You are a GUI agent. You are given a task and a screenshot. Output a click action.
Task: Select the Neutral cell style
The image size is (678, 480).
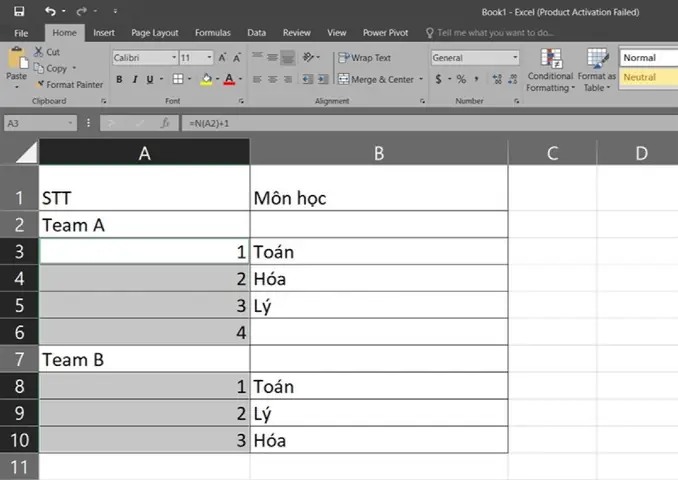(649, 77)
